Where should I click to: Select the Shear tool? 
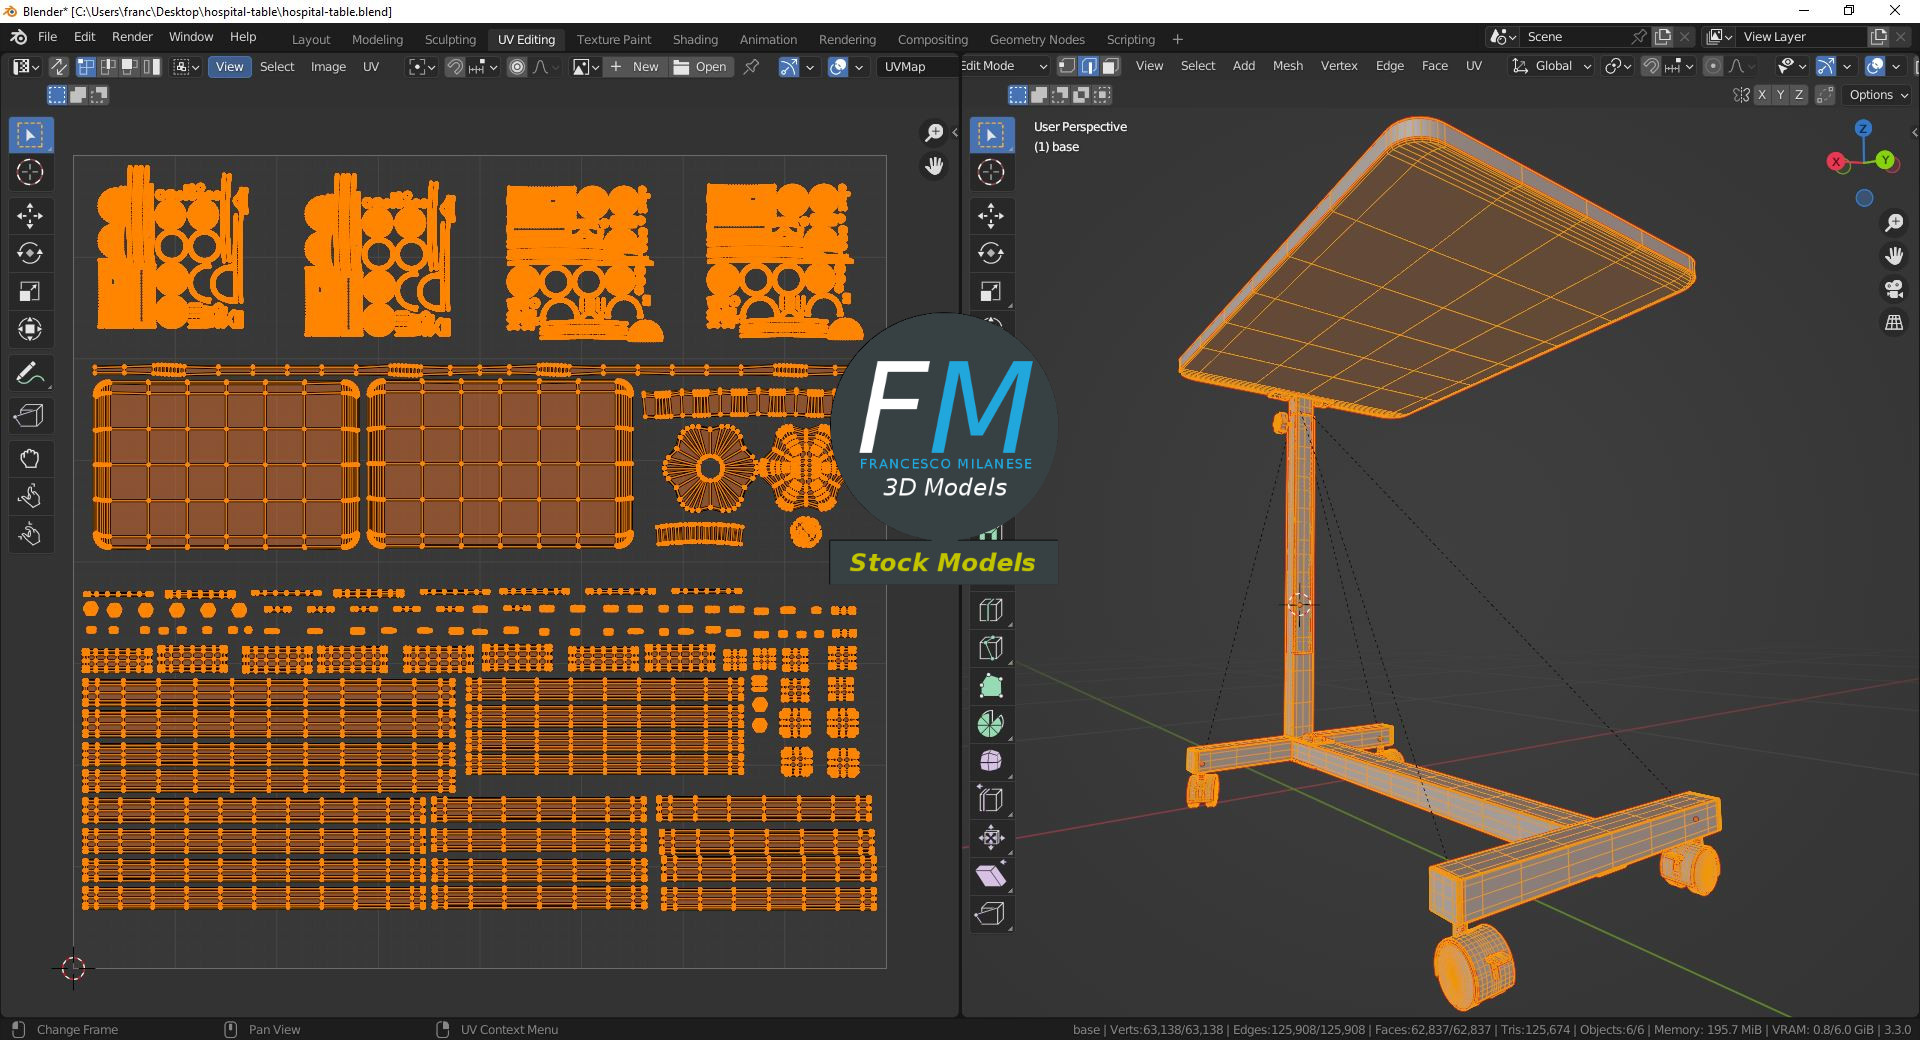point(991,876)
